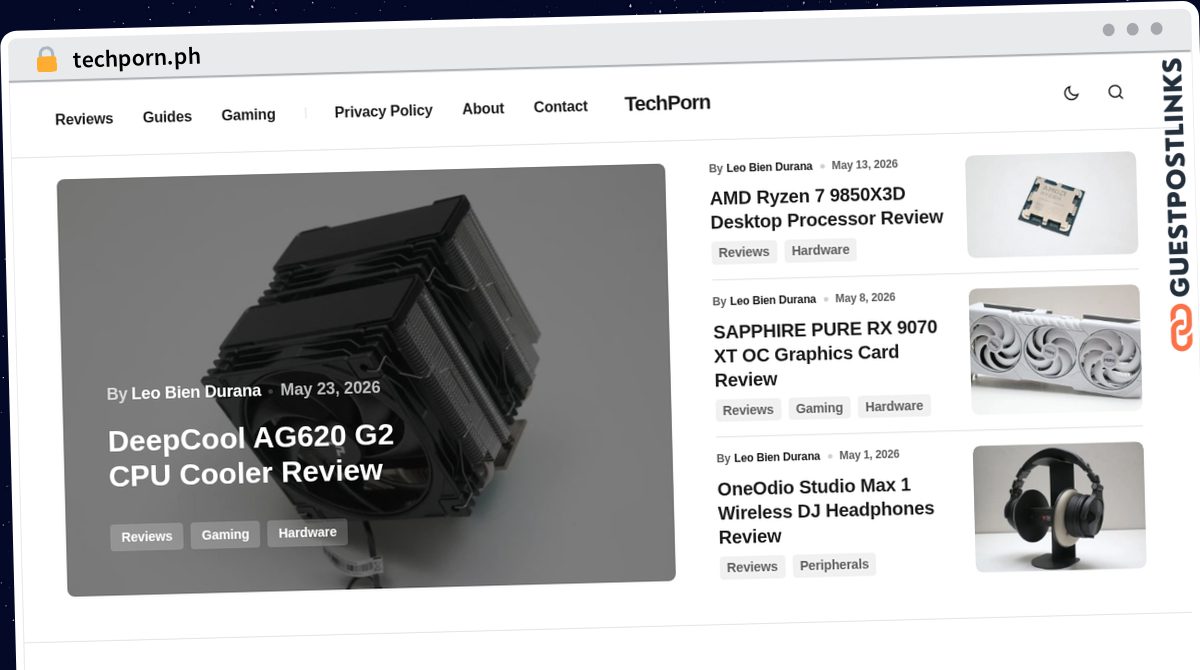
Task: Open the Privacy Policy page
Action: pyautogui.click(x=383, y=111)
